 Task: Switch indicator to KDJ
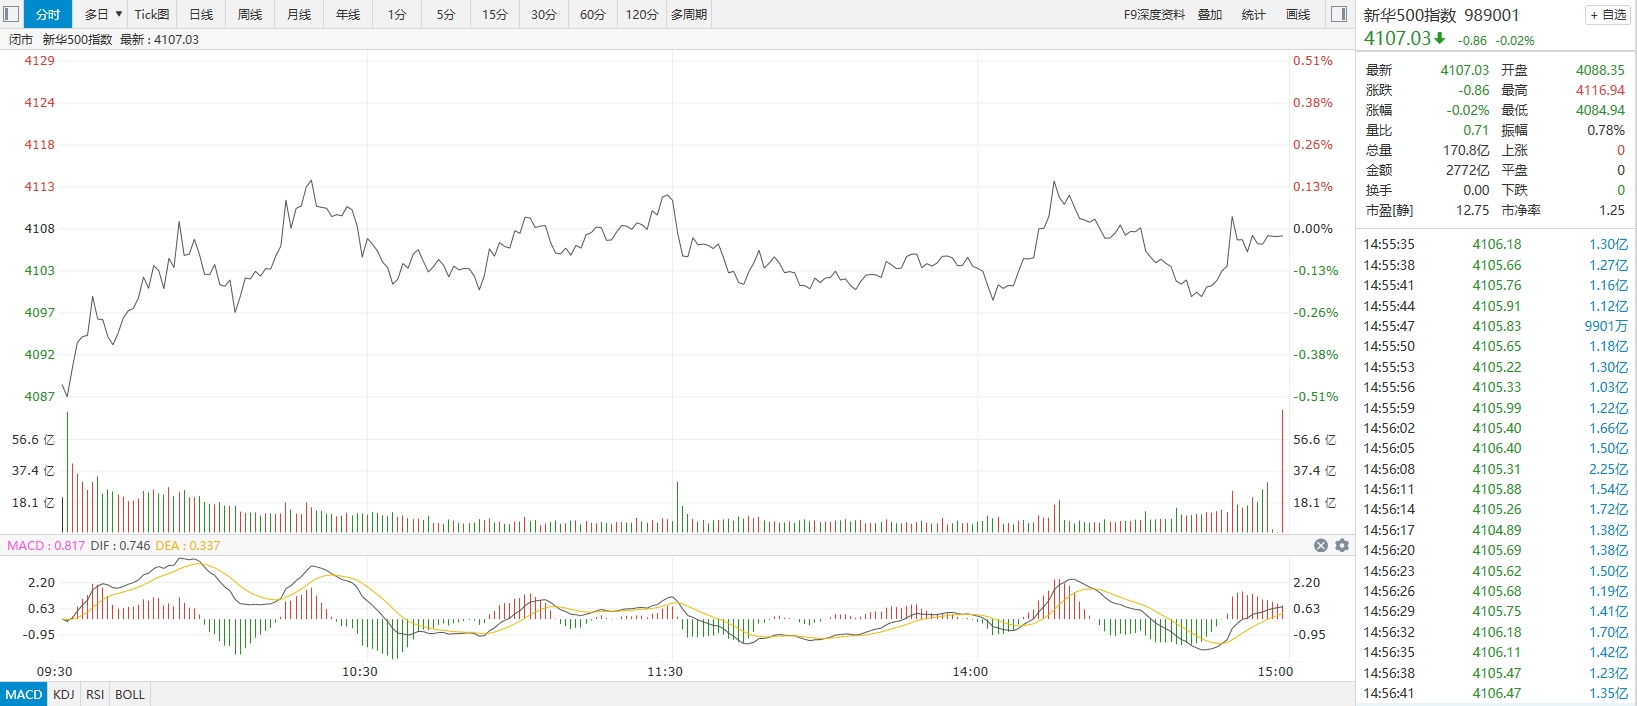point(64,694)
